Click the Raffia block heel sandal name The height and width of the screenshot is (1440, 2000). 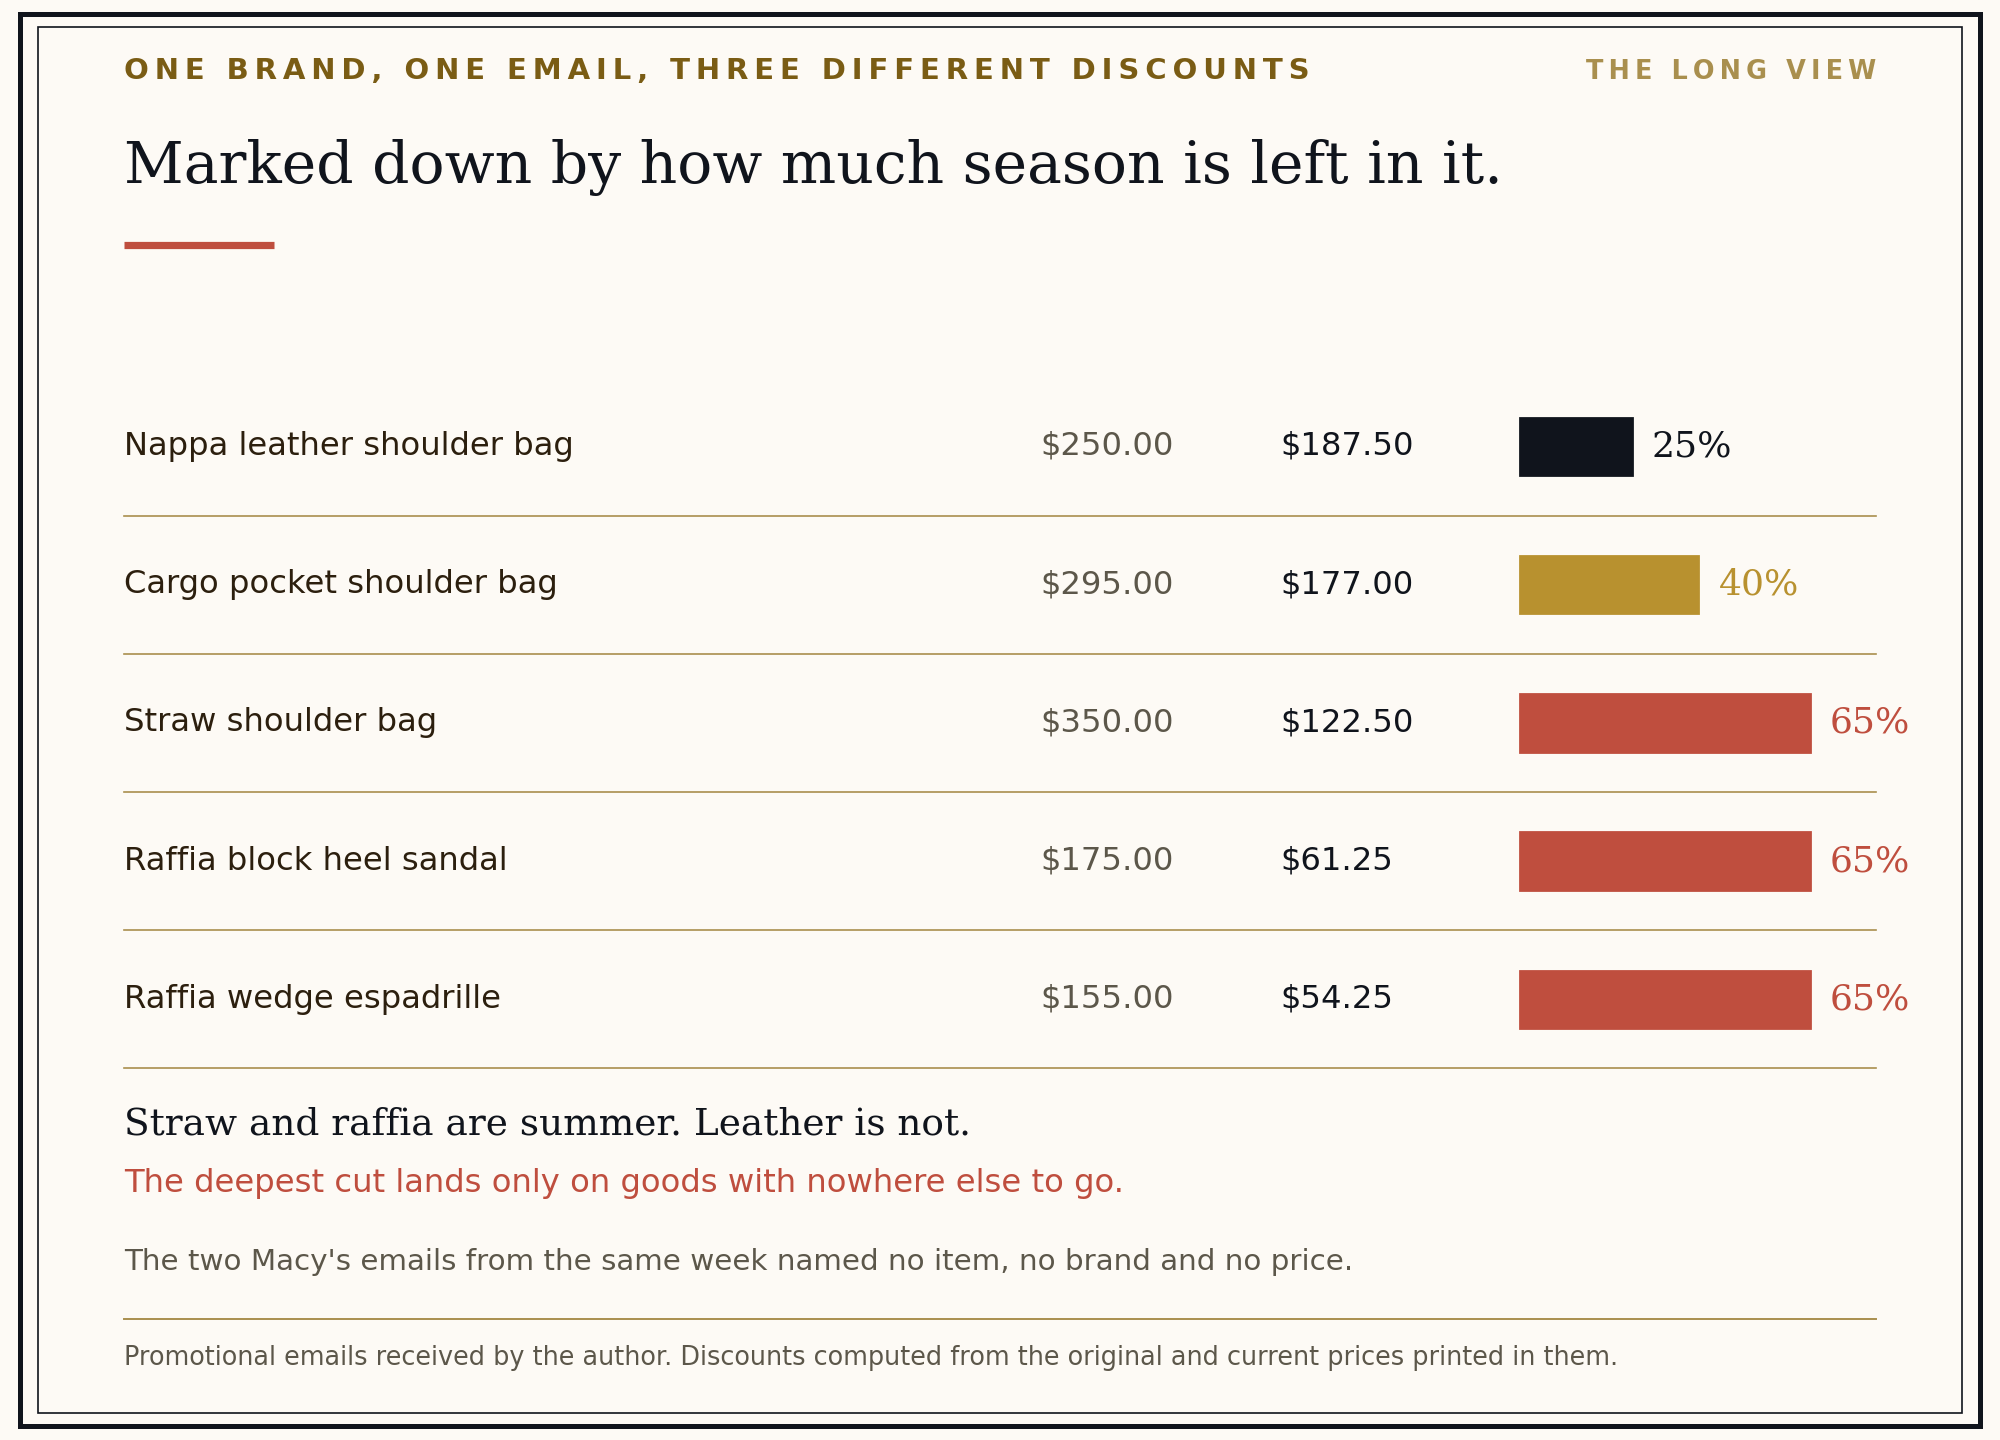(x=315, y=860)
